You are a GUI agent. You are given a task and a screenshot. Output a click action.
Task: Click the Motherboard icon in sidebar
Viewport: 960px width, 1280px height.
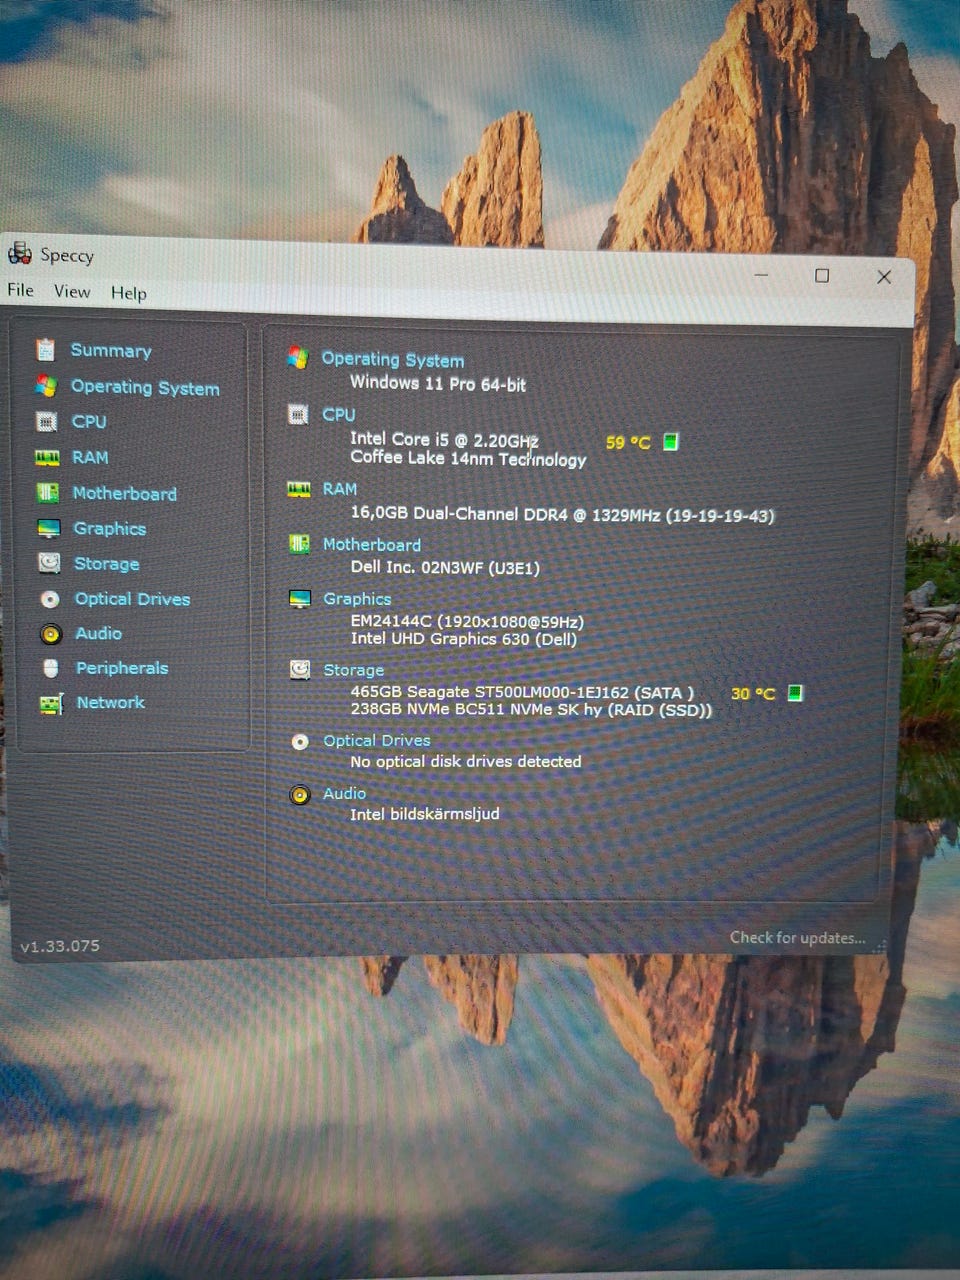47,493
